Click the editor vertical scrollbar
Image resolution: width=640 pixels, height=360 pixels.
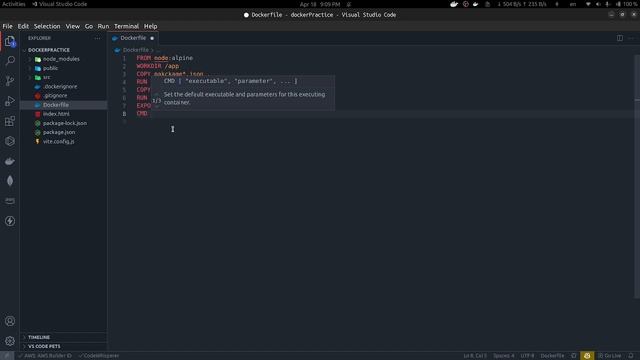637,176
